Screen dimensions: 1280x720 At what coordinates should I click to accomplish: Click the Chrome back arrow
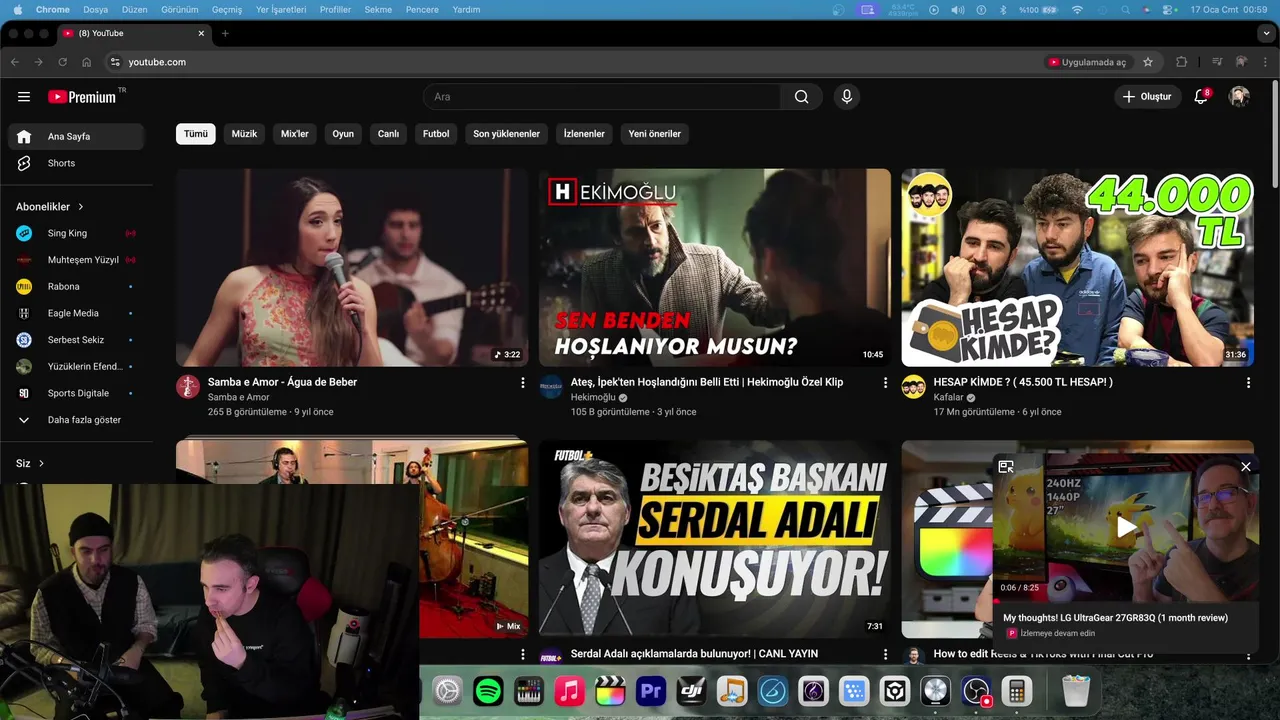15,62
